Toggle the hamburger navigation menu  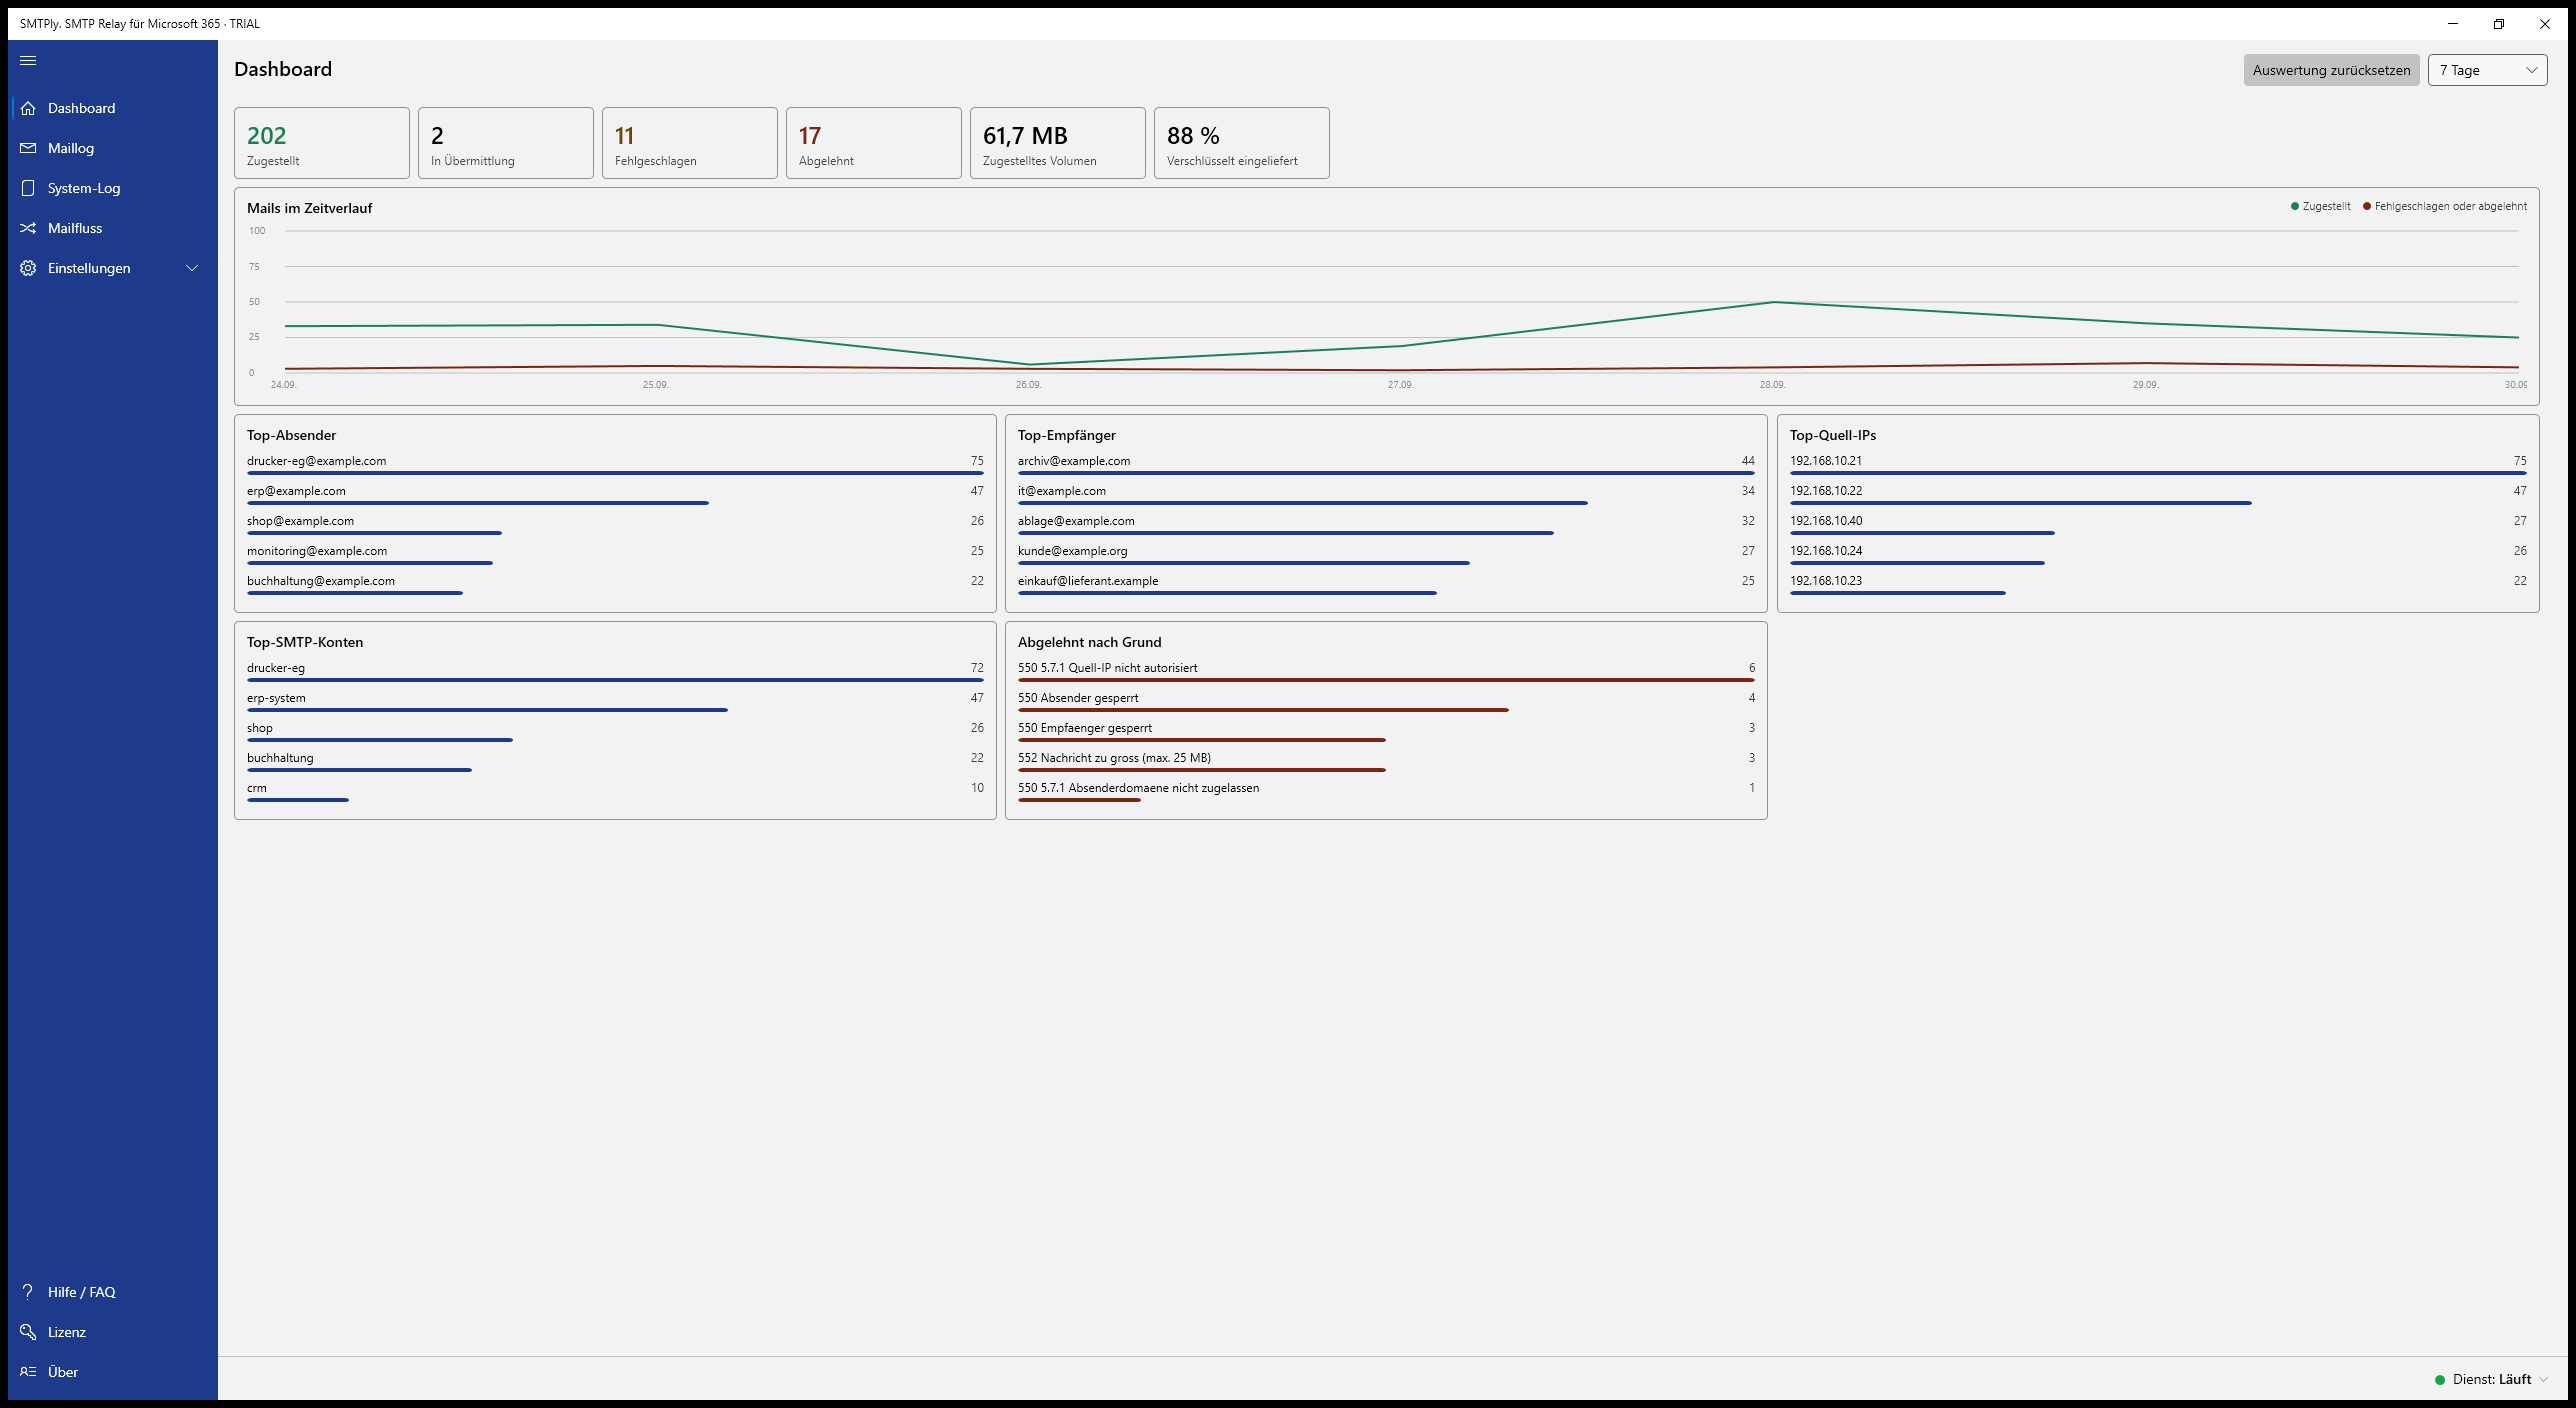click(x=28, y=60)
